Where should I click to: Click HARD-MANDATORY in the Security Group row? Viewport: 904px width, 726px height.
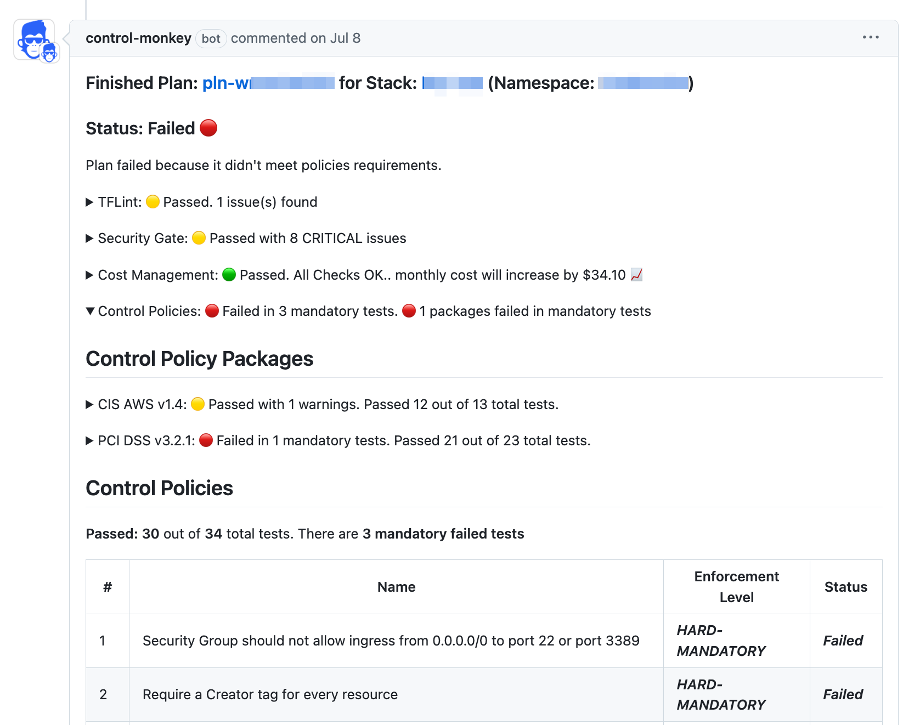tap(721, 641)
